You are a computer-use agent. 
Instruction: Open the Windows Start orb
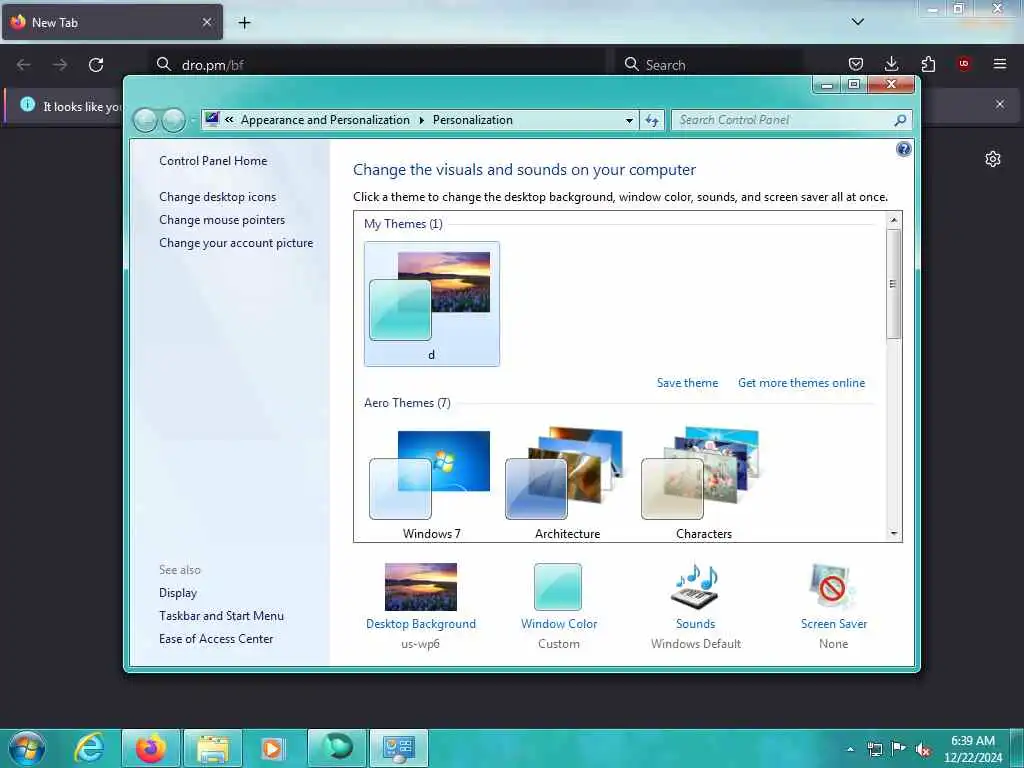click(27, 748)
